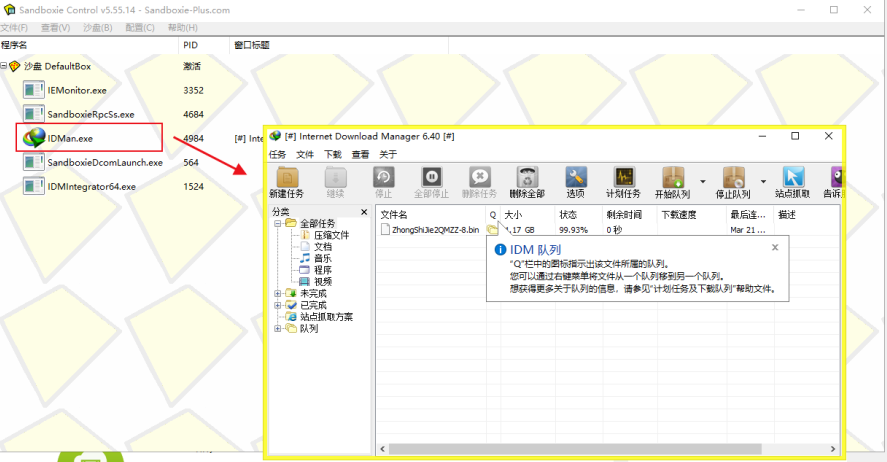
Task: Expand the 队列 category node
Action: coord(277,328)
